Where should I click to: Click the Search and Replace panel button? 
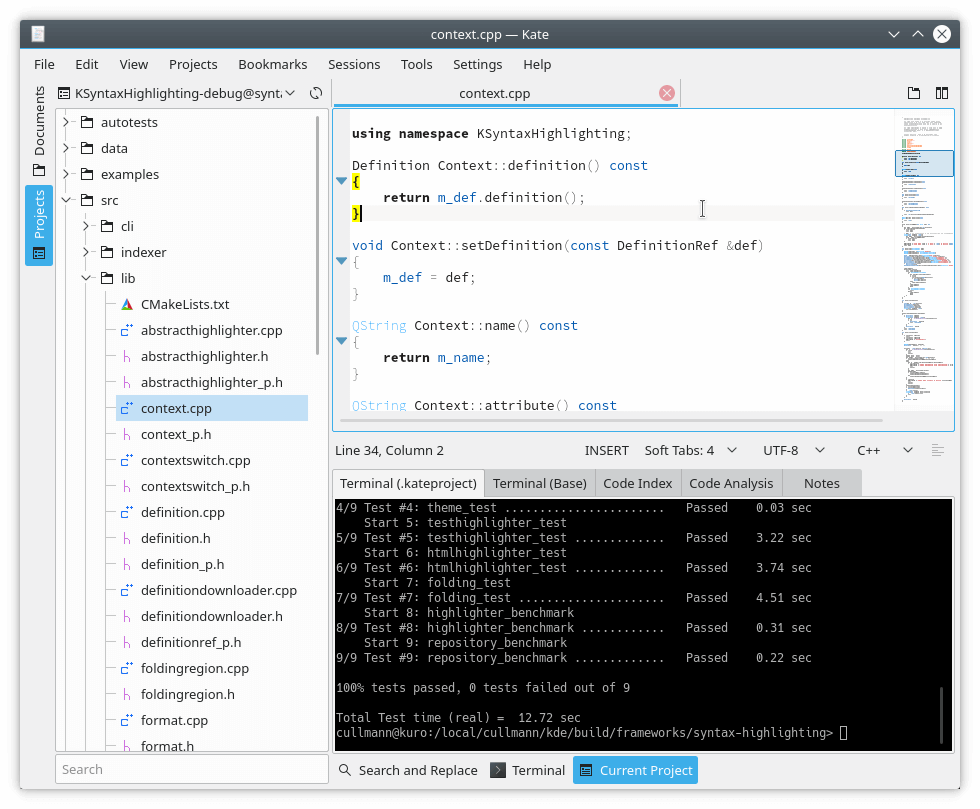(x=407, y=770)
